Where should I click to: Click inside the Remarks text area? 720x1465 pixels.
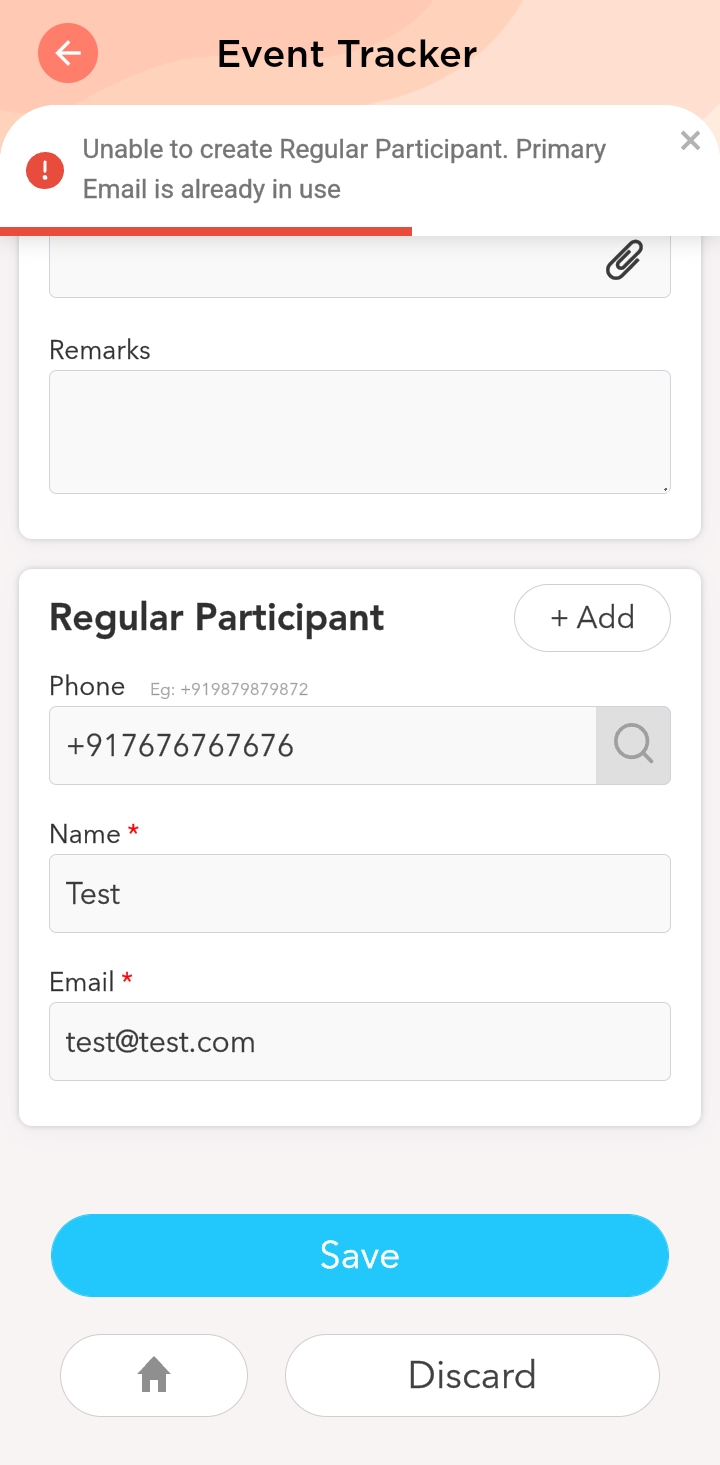click(x=359, y=431)
